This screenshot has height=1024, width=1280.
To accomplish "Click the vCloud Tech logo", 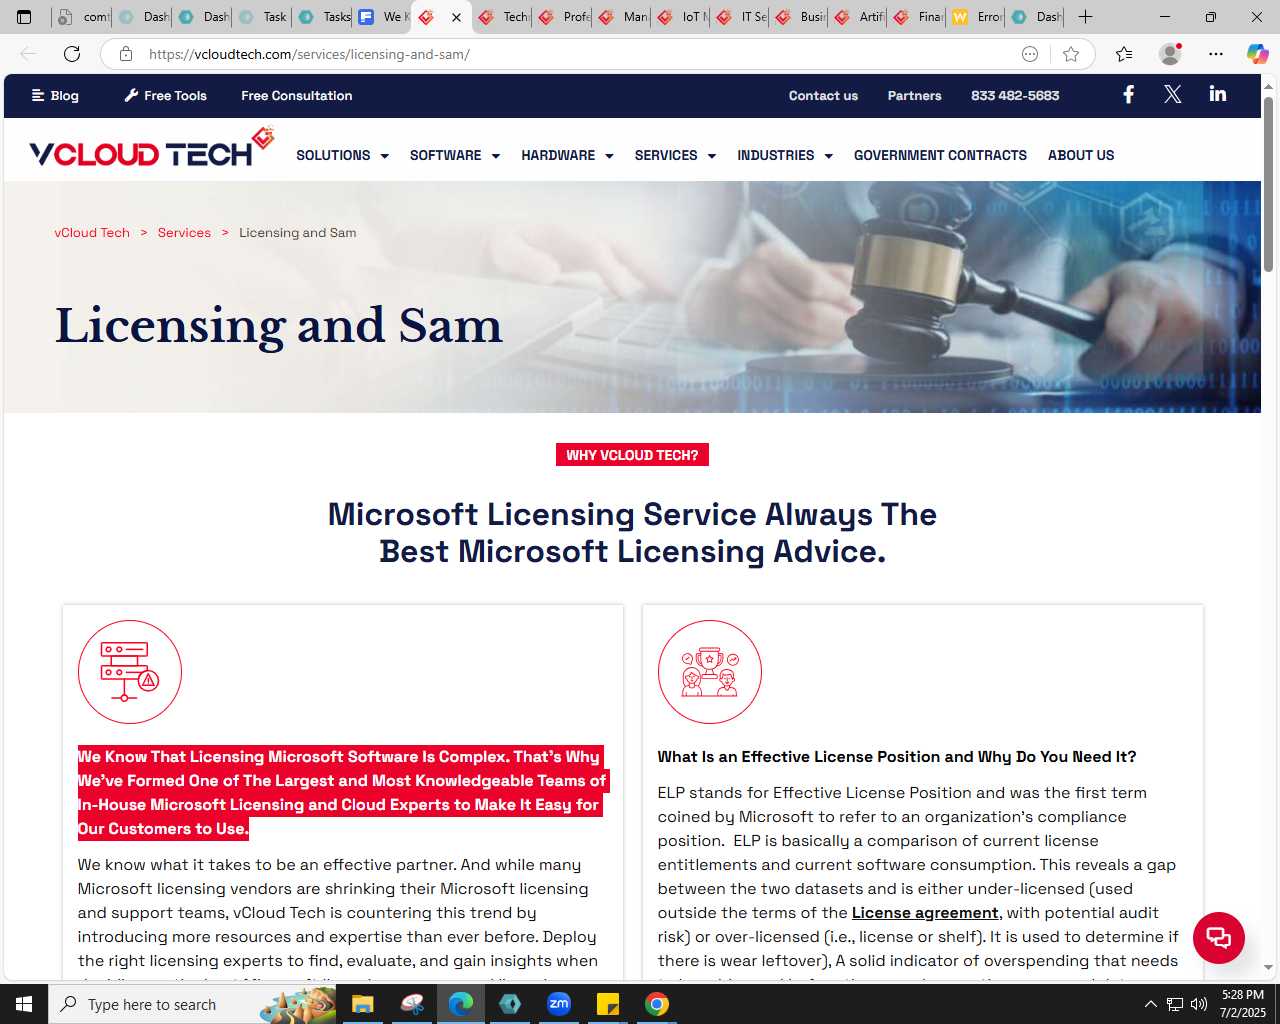I will coord(152,148).
